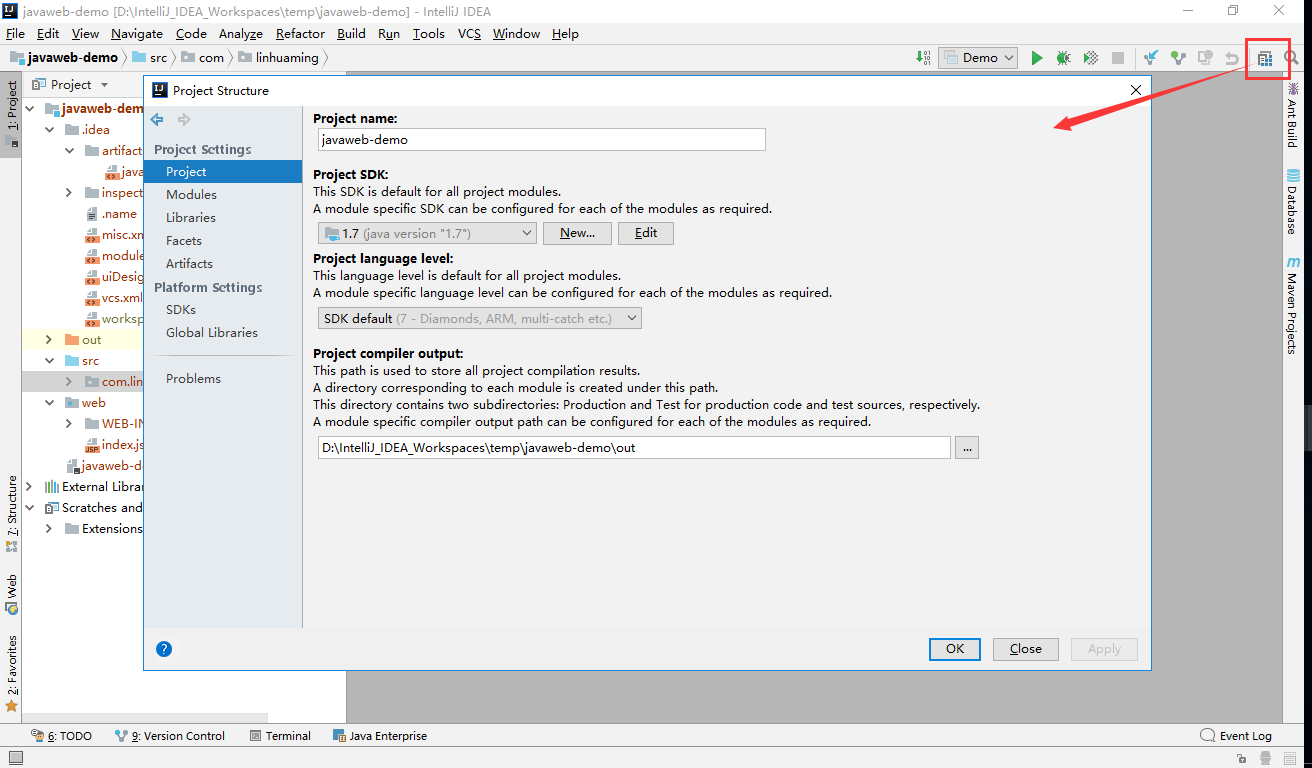Open the Project language level SDK default dropdown
Screen dimensions: 1312x768
pyautogui.click(x=479, y=318)
